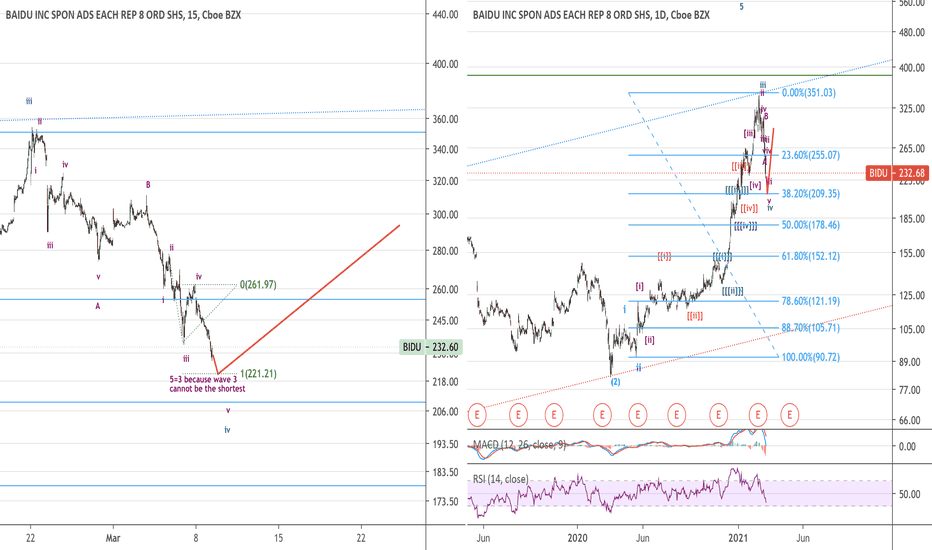This screenshot has width=932, height=550.
Task: Select the purple B wave label on the 15-minute chart
Action: click(148, 185)
